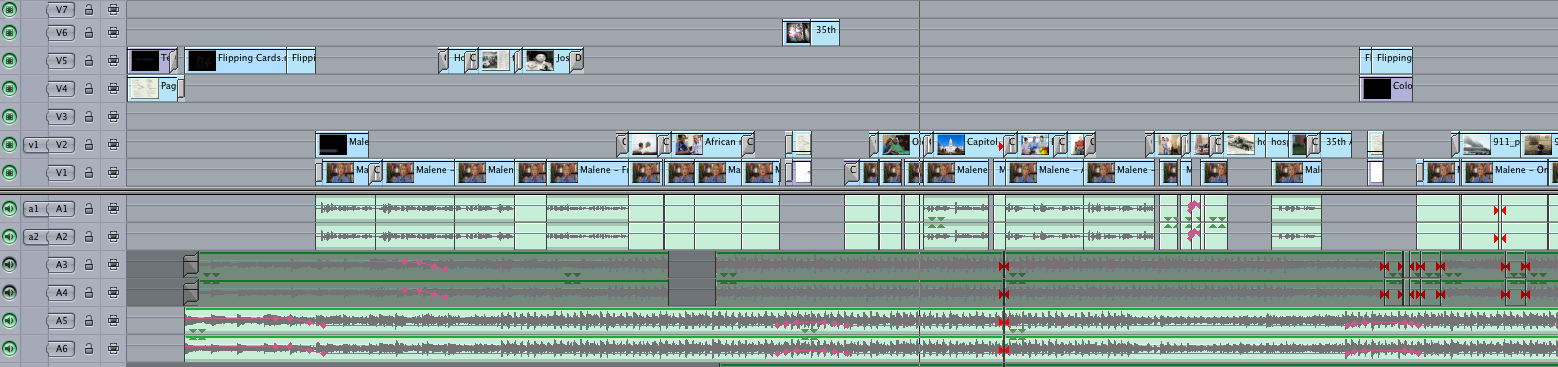Select the Capitol clip on track V2
Screen dimensions: 1558x367
coord(969,144)
